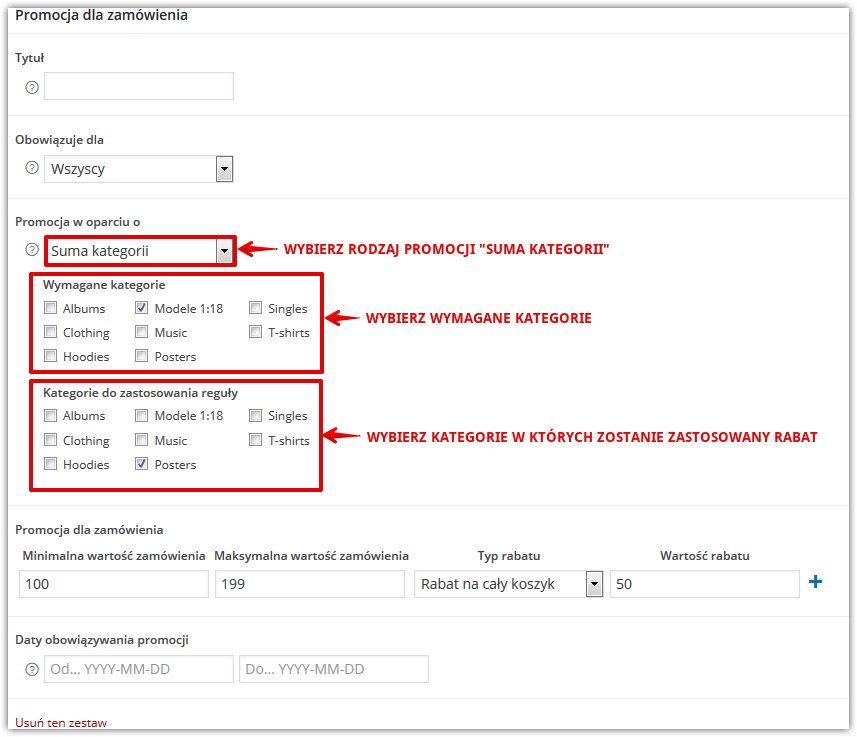Click the help icon next to date fields
857x737 pixels.
pos(32,669)
